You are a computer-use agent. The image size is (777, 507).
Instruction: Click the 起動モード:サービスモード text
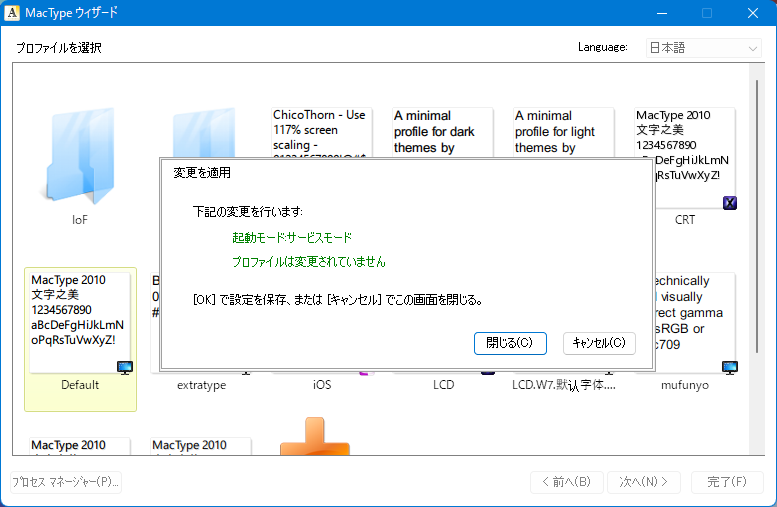pos(292,238)
